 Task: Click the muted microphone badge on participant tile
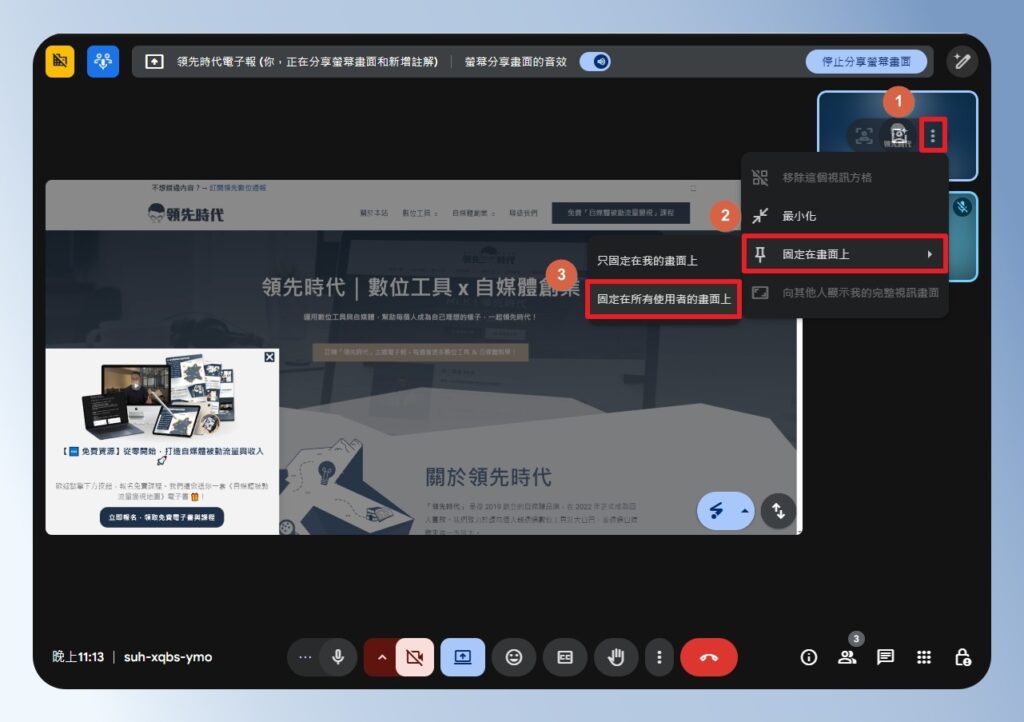(962, 208)
